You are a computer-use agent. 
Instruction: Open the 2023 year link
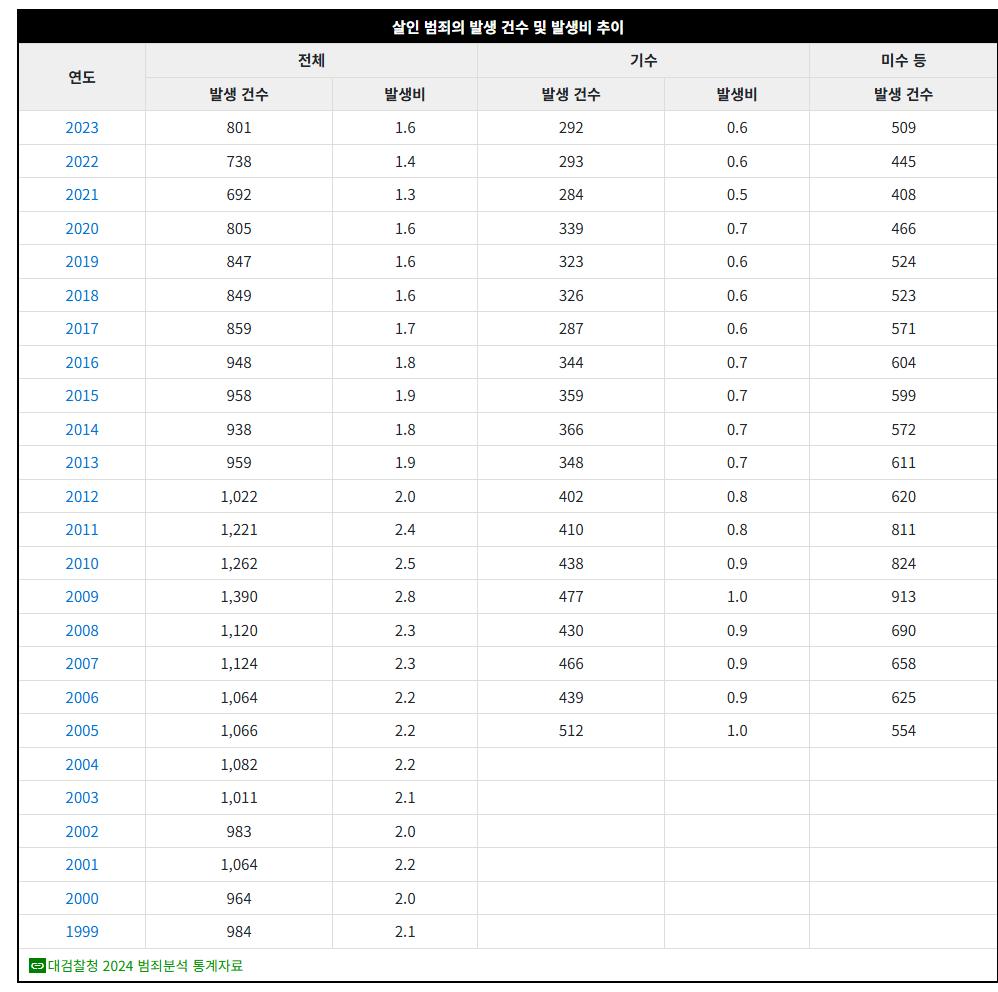82,128
